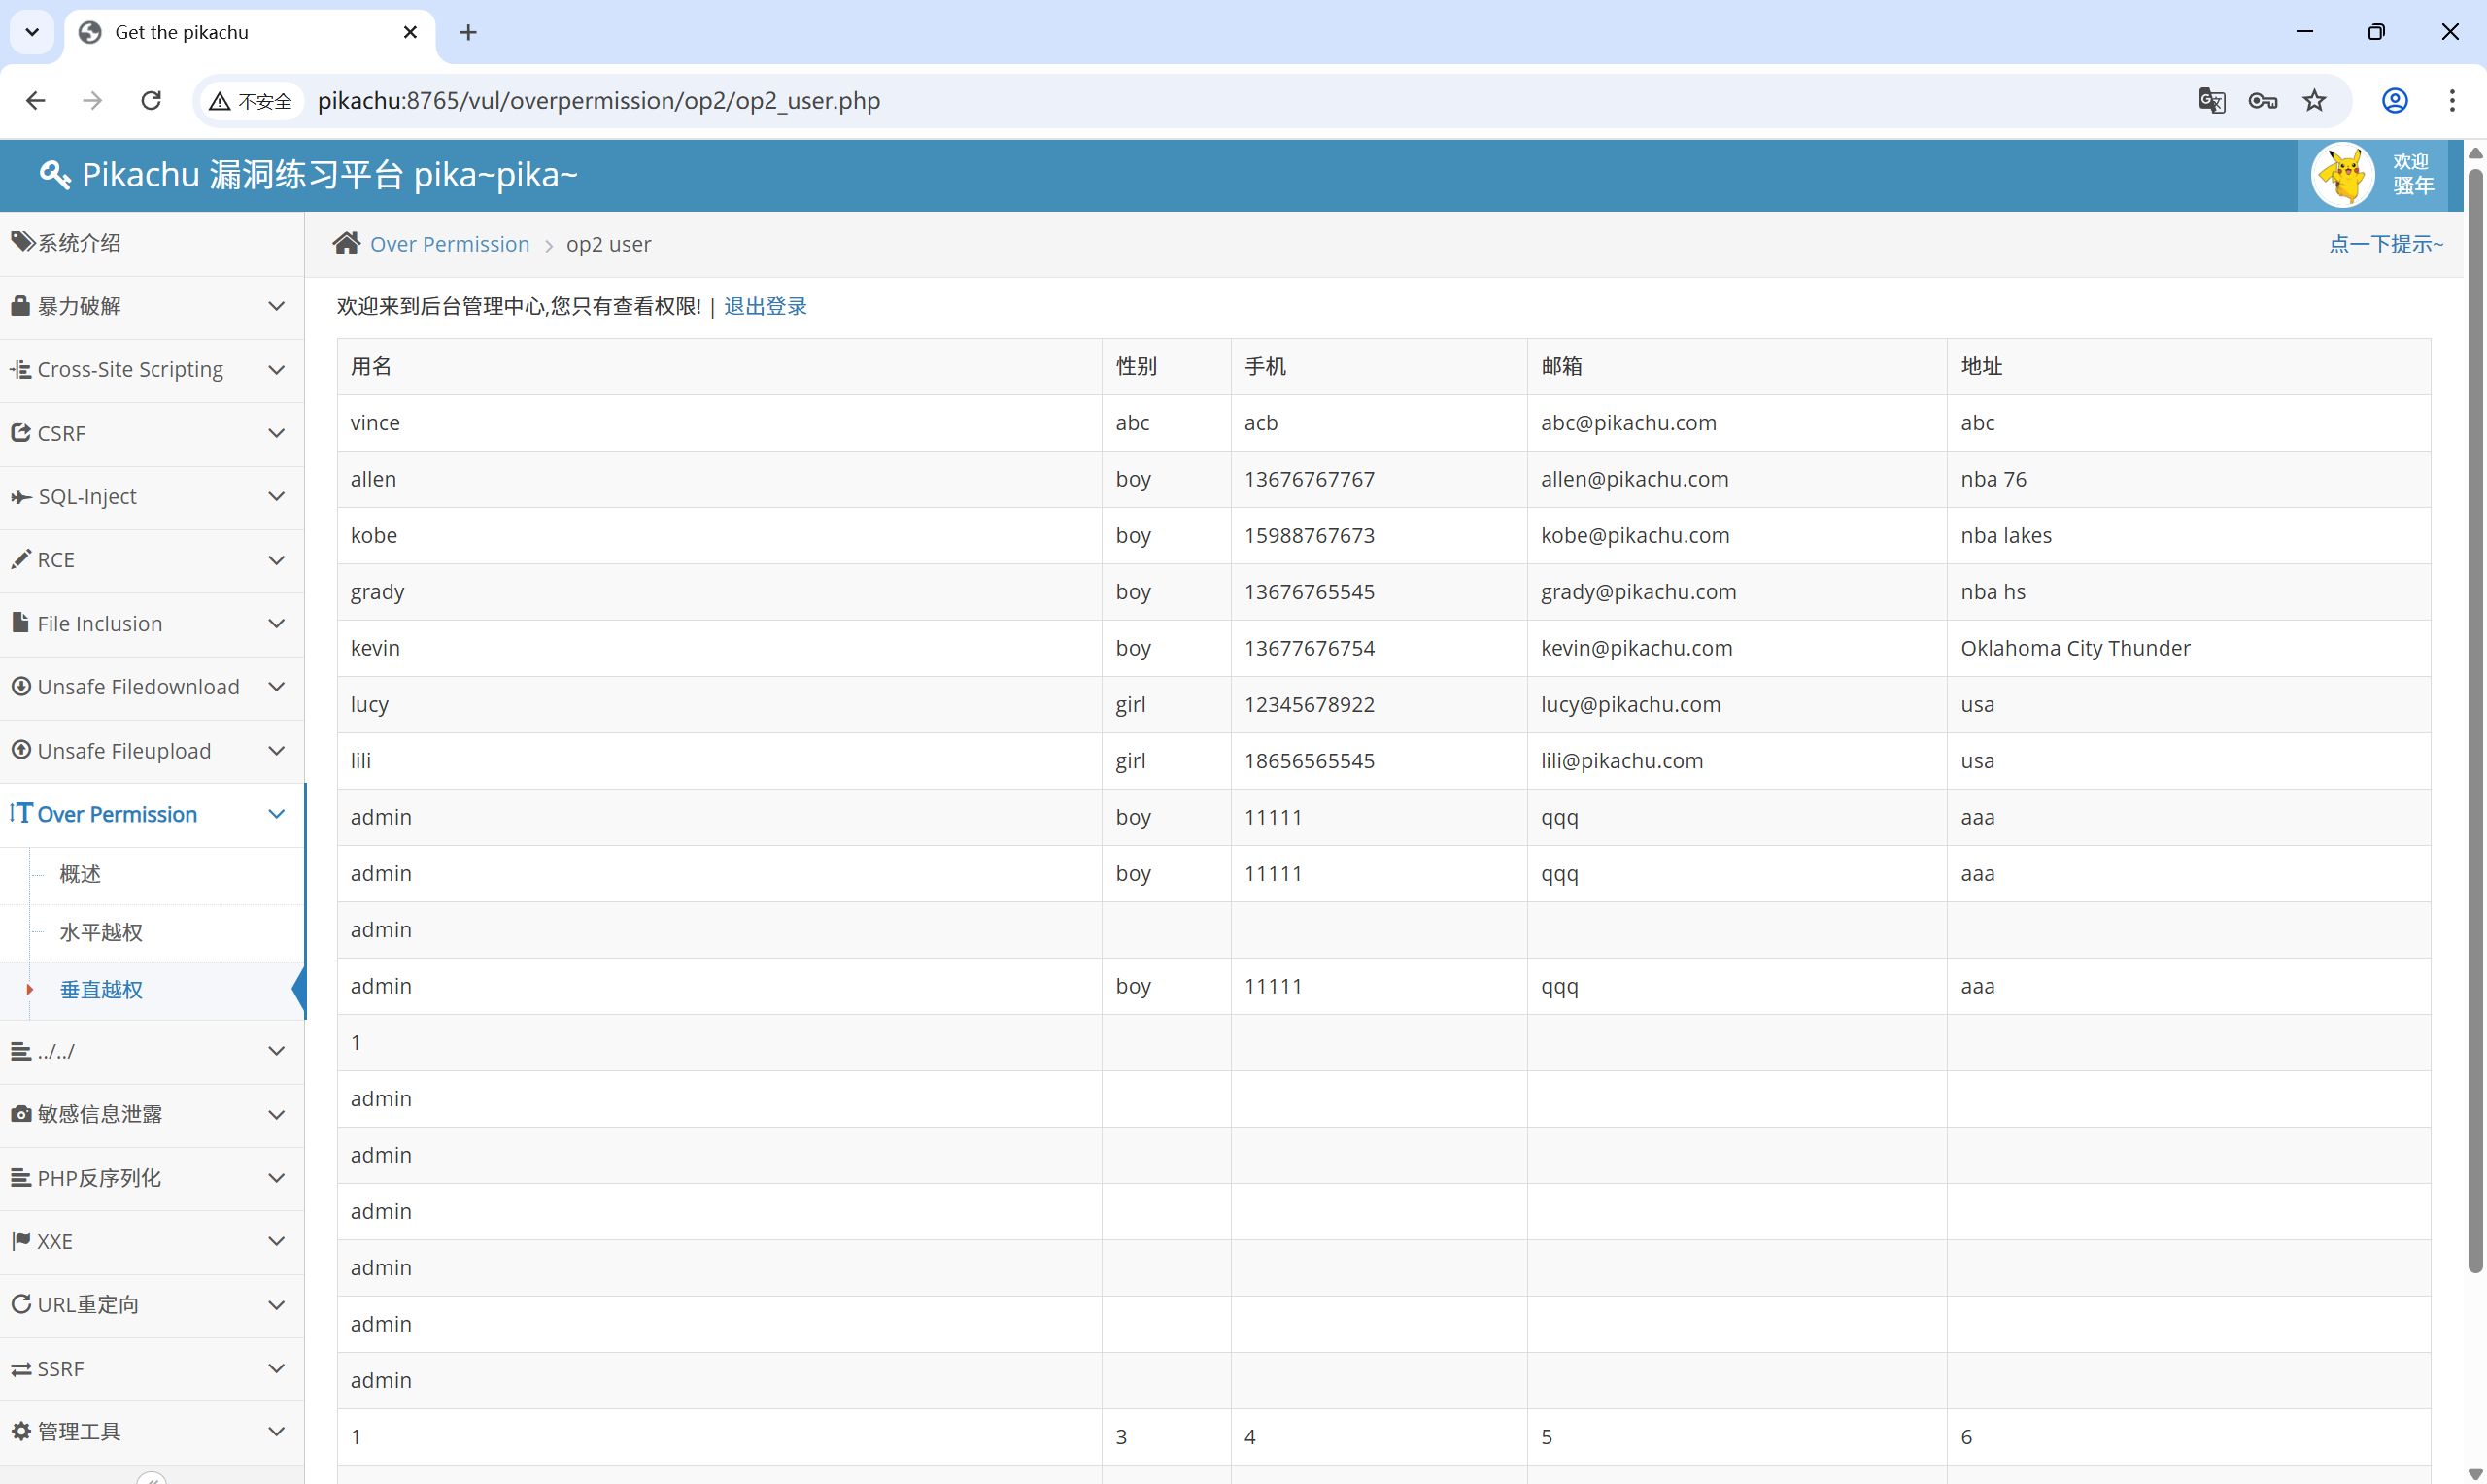Click the 点一下提示~ hint link
Viewport: 2487px width, 1484px height.
[x=2385, y=244]
